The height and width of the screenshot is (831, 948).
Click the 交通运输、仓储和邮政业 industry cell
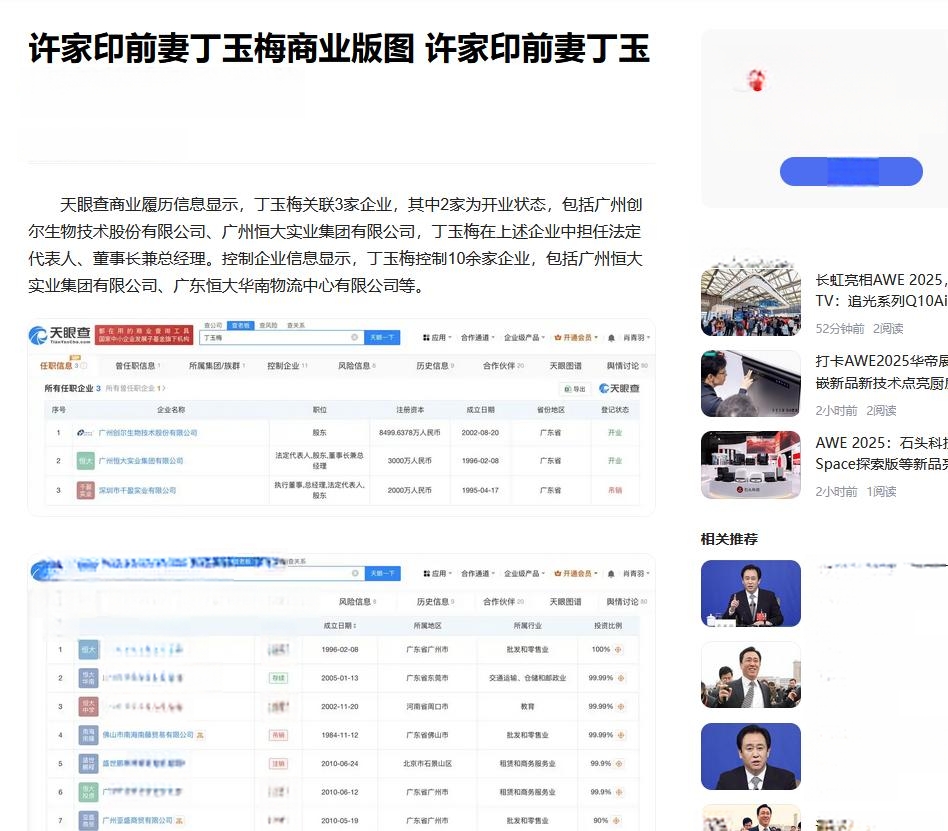click(x=527, y=678)
